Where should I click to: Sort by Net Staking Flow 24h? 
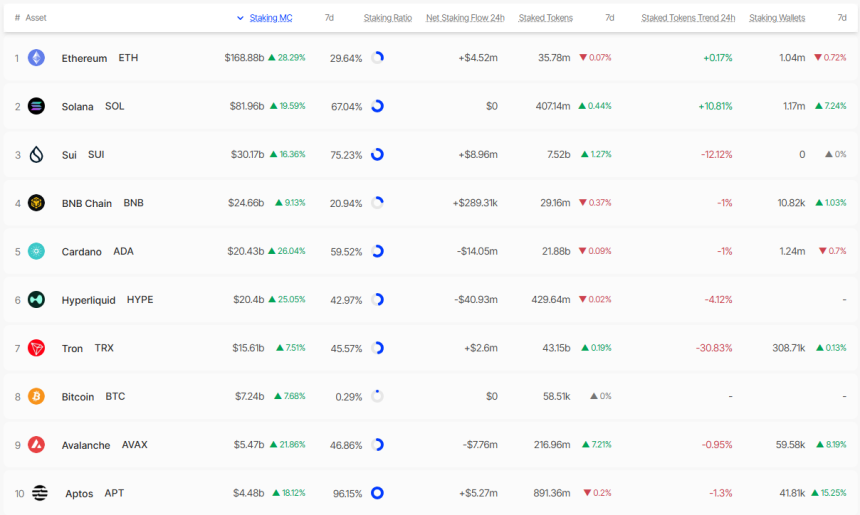click(x=465, y=18)
